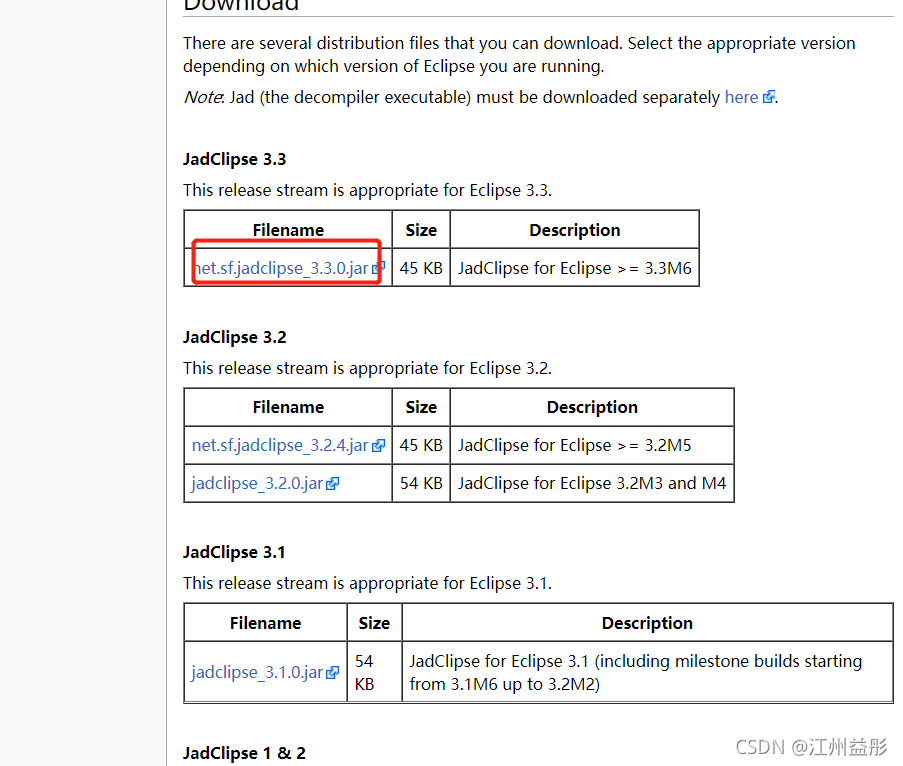Screen dimensions: 903x766
Task: Click external-link icon after jadclipse_3.2.4.jar
Action: tap(378, 446)
